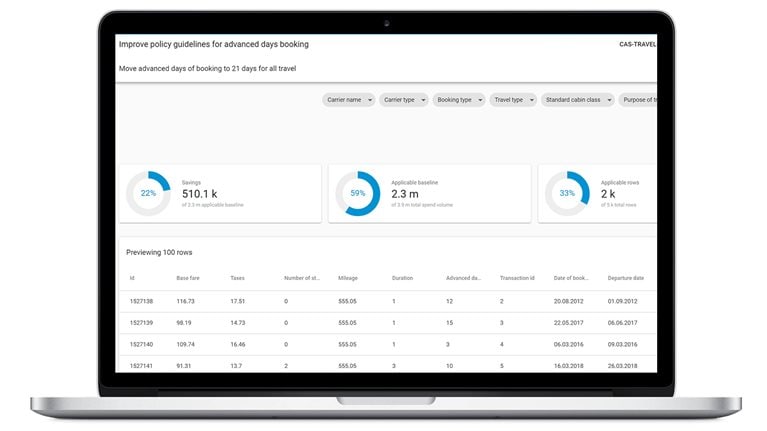The width and height of the screenshot is (767, 431).
Task: Sort by the Base fare column header
Action: 188,278
